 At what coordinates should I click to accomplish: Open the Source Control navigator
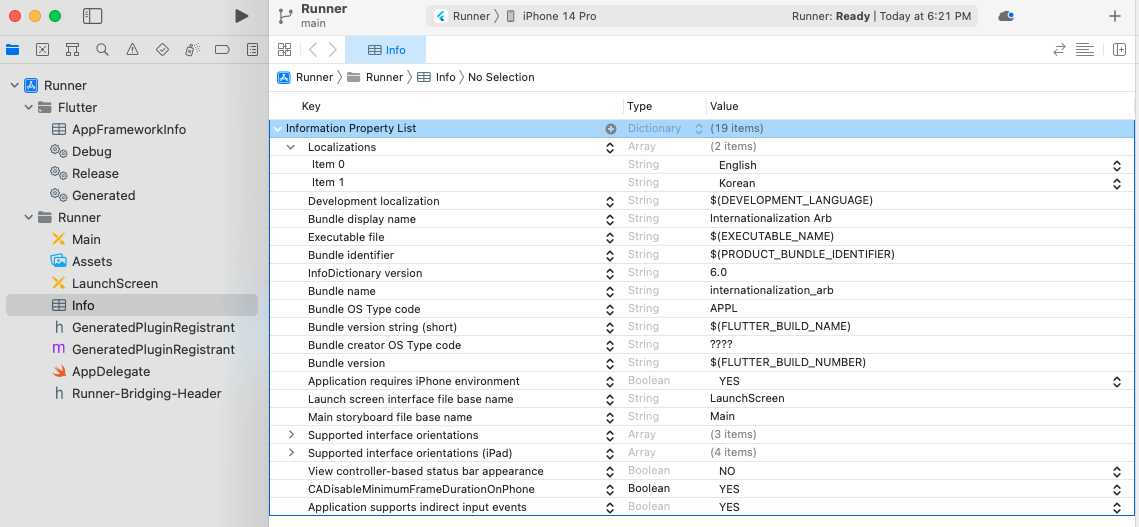point(42,49)
